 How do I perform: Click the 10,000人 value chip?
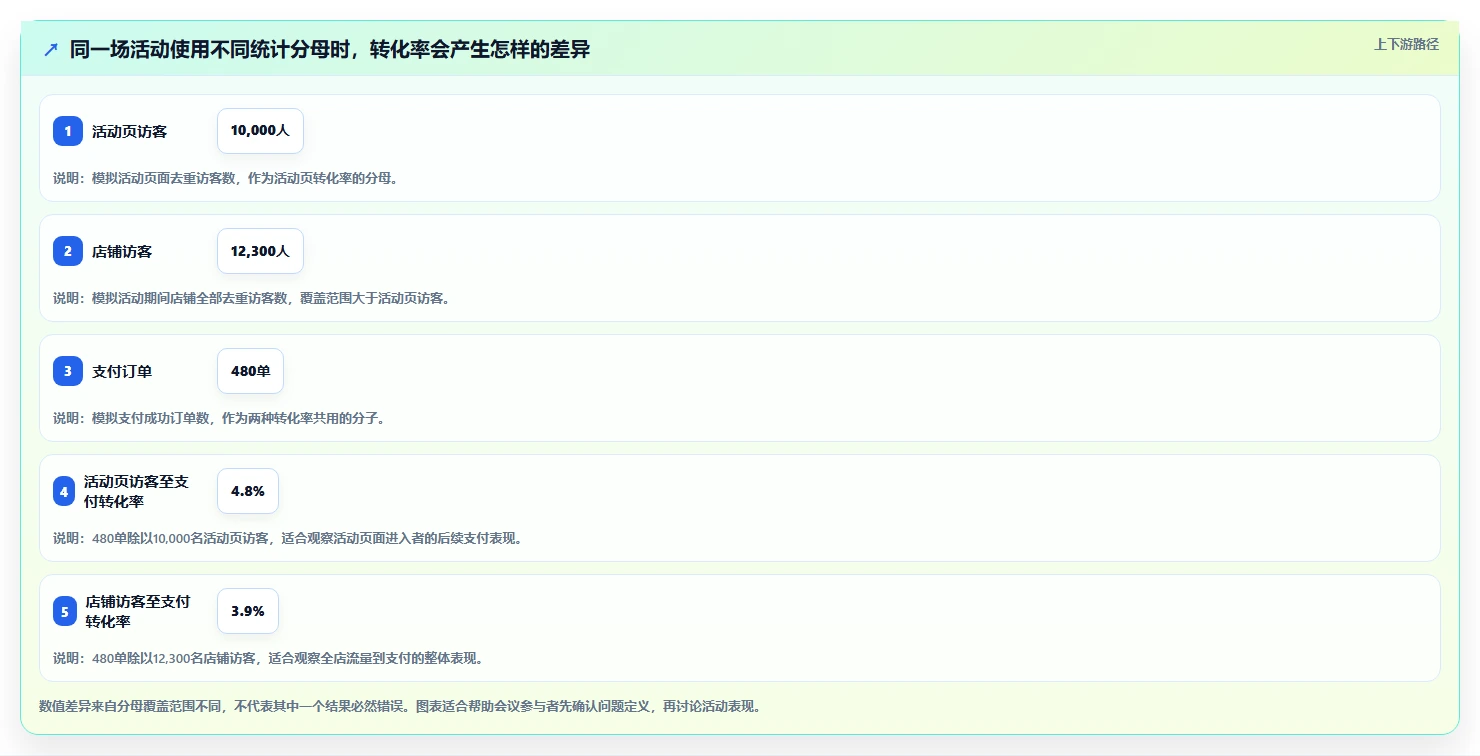tap(260, 131)
